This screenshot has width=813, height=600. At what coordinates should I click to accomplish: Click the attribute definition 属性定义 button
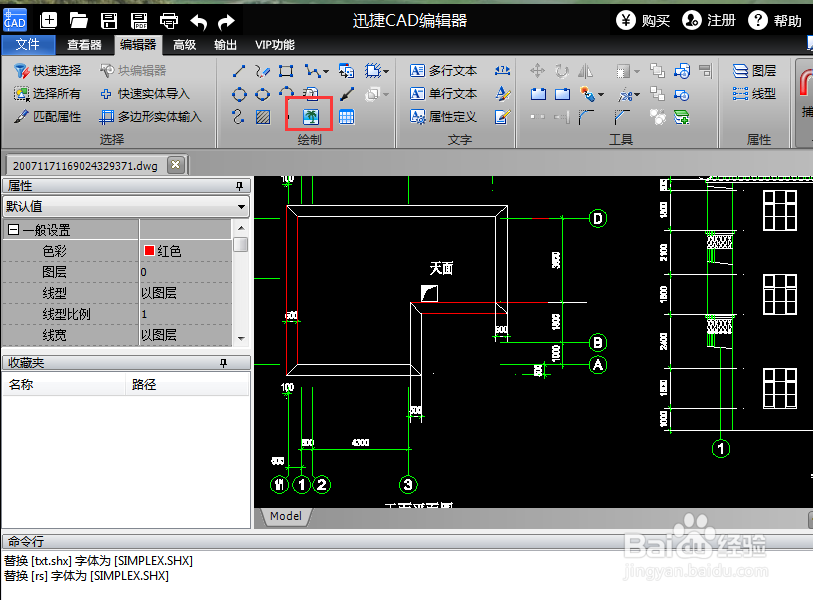[443, 117]
